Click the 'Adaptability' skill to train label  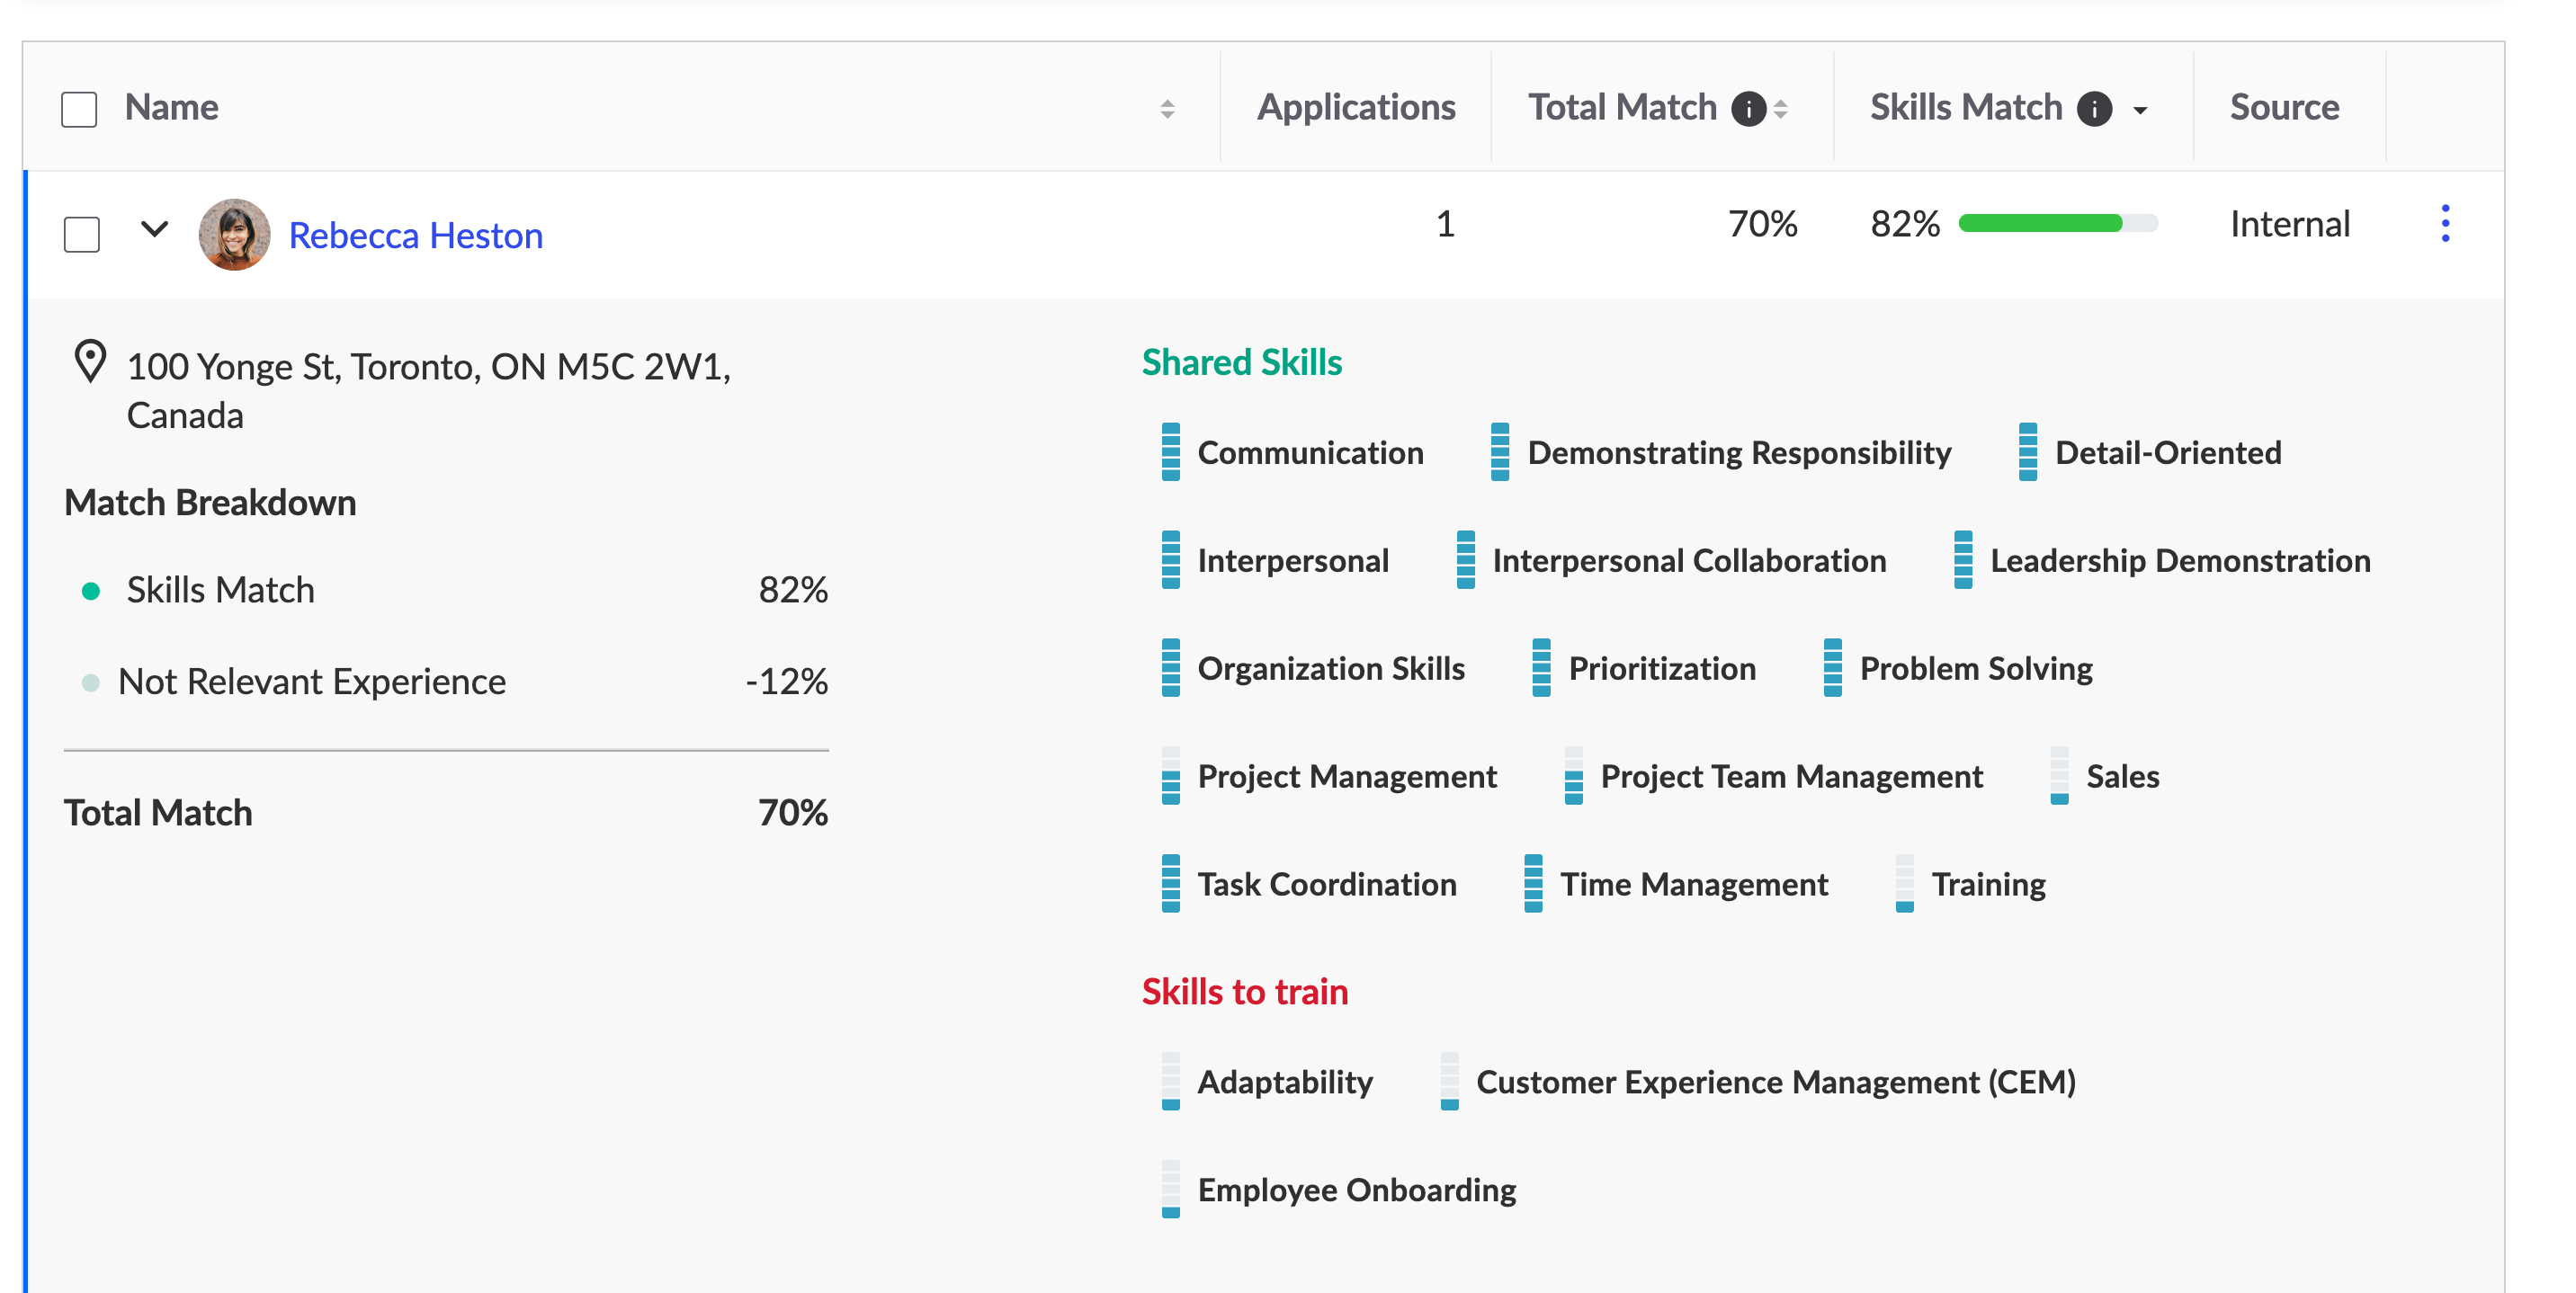coord(1285,1083)
